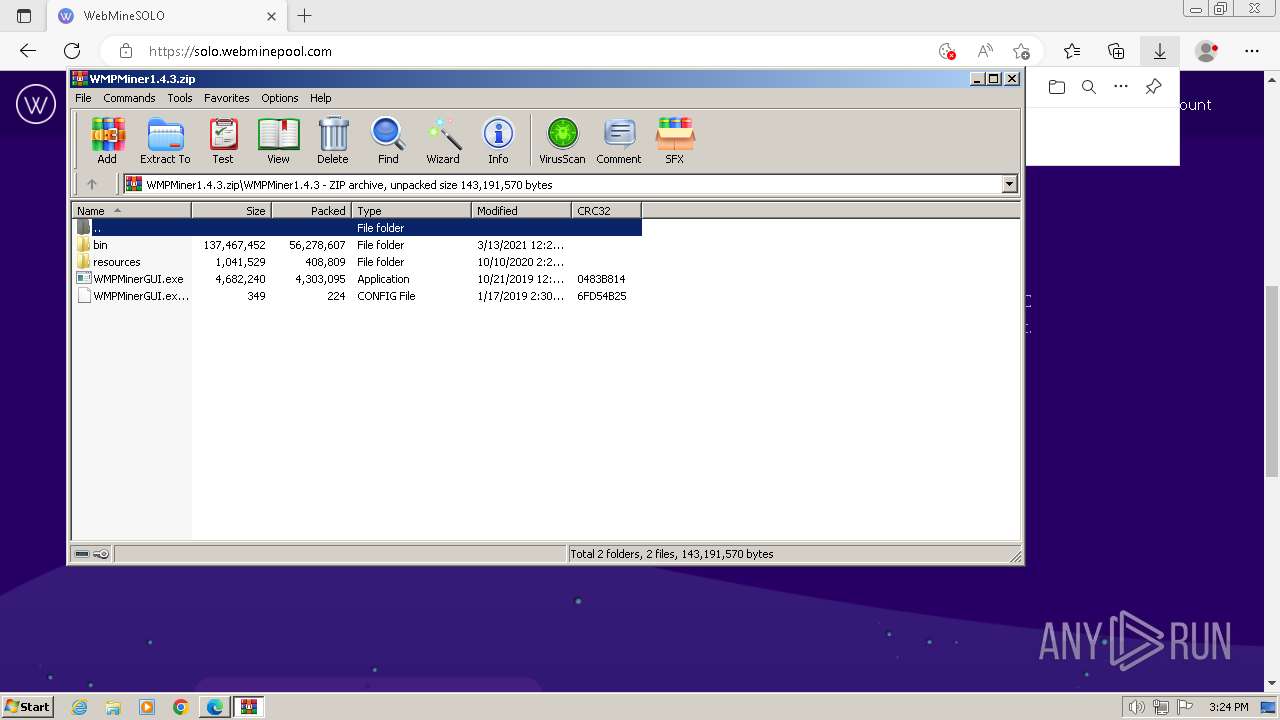The image size is (1280, 720).
Task: Close the WebMineSOLO tab
Action: (x=272, y=16)
